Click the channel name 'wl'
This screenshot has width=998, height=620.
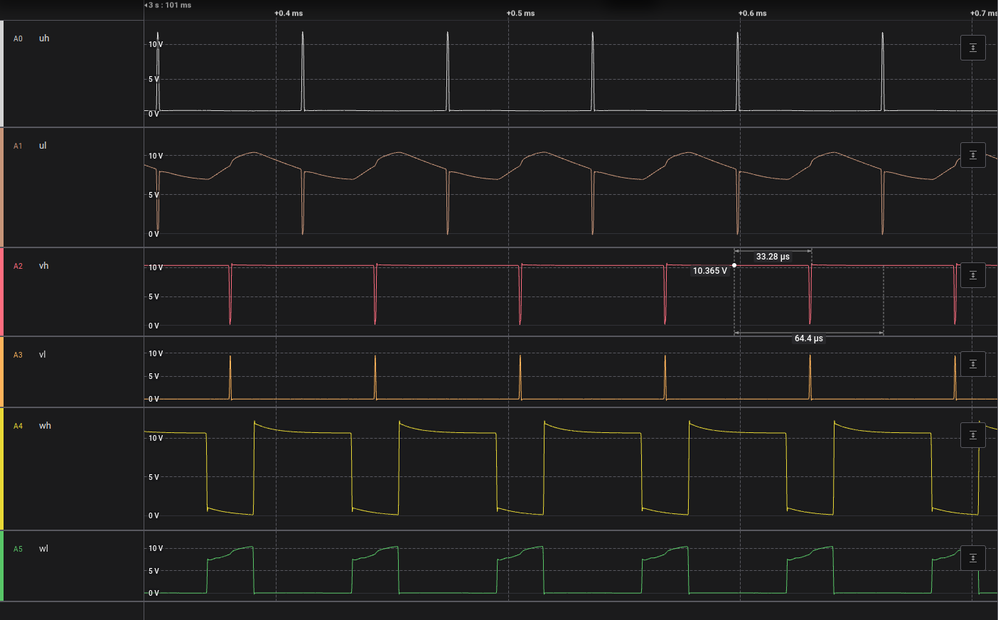(43, 548)
